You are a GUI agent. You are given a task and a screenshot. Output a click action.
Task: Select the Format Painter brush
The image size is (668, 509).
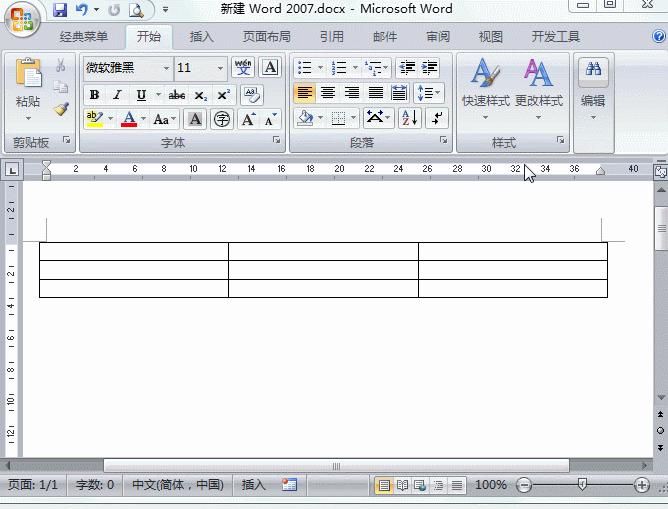tap(61, 109)
